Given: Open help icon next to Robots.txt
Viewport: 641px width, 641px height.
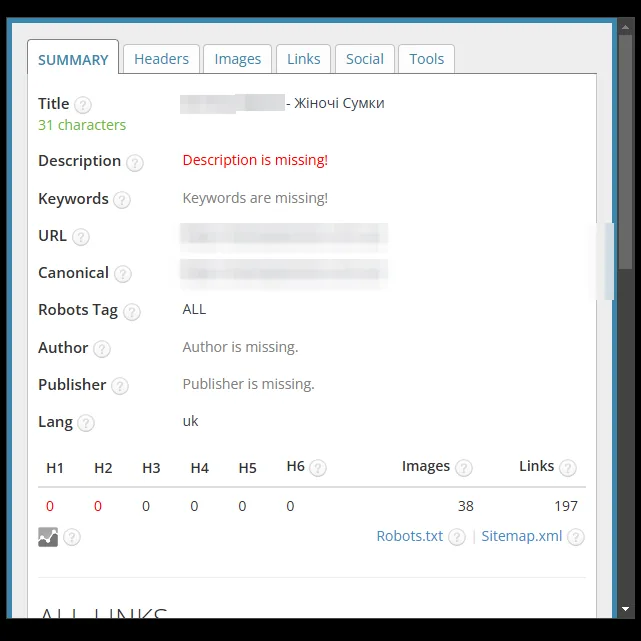Looking at the screenshot, I should [x=457, y=537].
